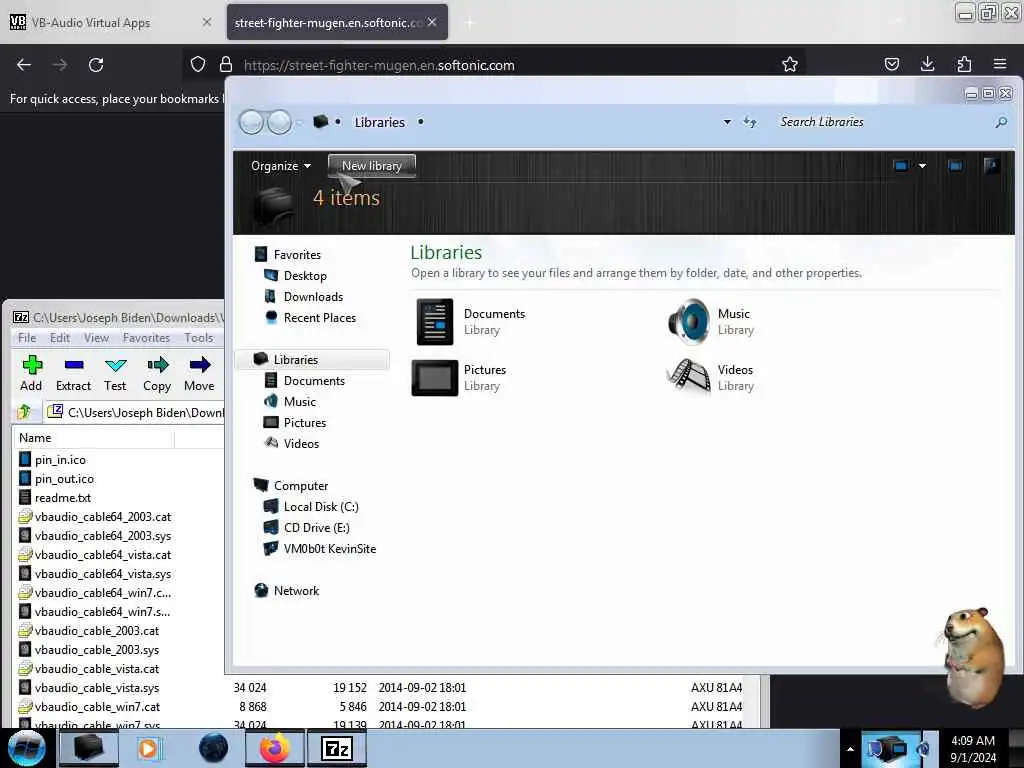The height and width of the screenshot is (768, 1024).
Task: Click the 7-Zip Test button
Action: (115, 374)
